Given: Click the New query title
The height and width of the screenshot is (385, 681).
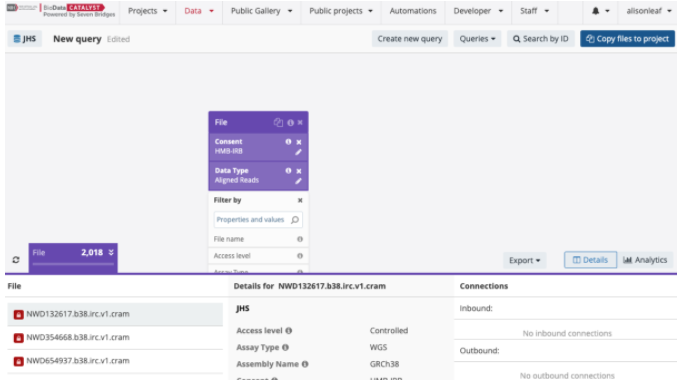Looking at the screenshot, I should [x=77, y=39].
